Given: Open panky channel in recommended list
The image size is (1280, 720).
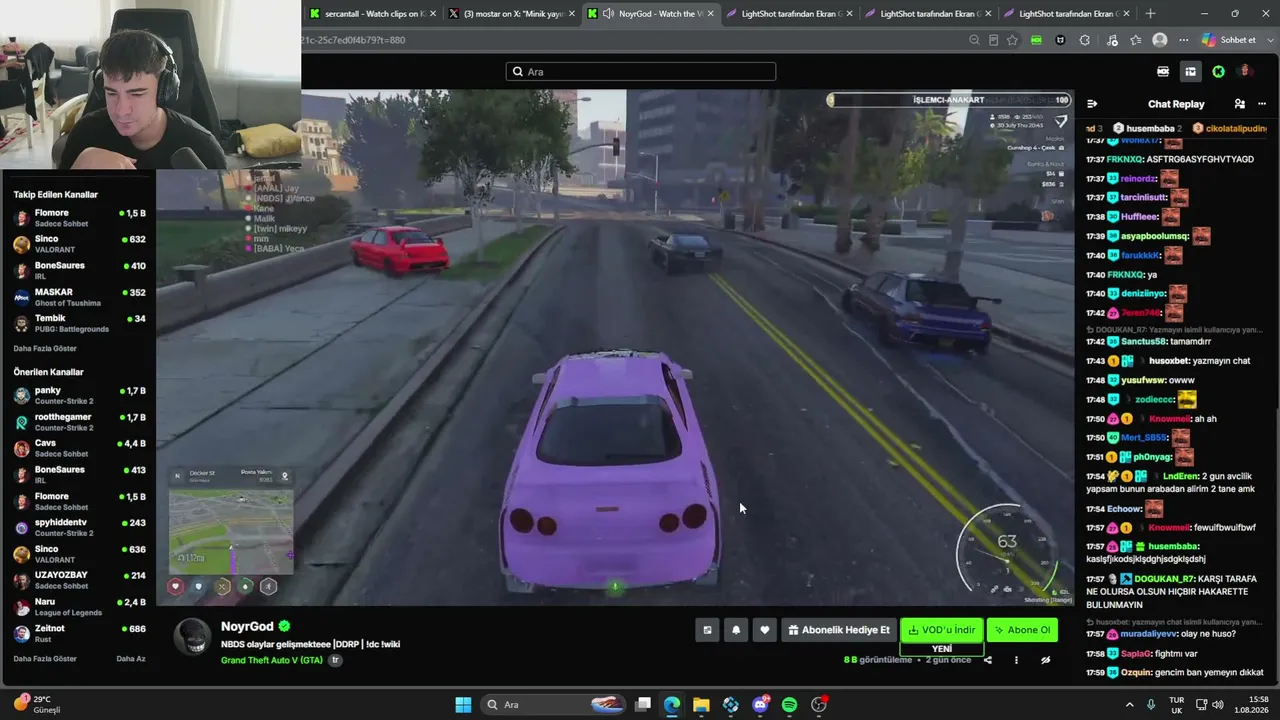Looking at the screenshot, I should 80,395.
